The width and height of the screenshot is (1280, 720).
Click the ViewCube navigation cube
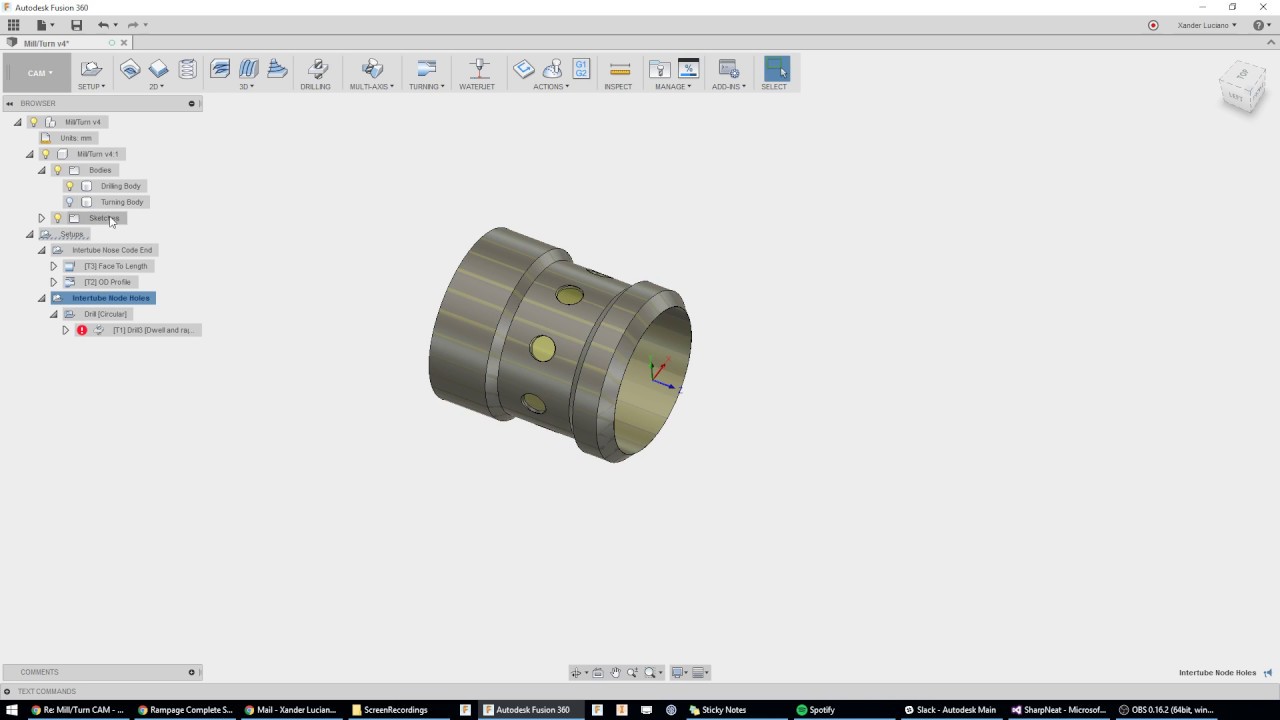click(x=1242, y=88)
